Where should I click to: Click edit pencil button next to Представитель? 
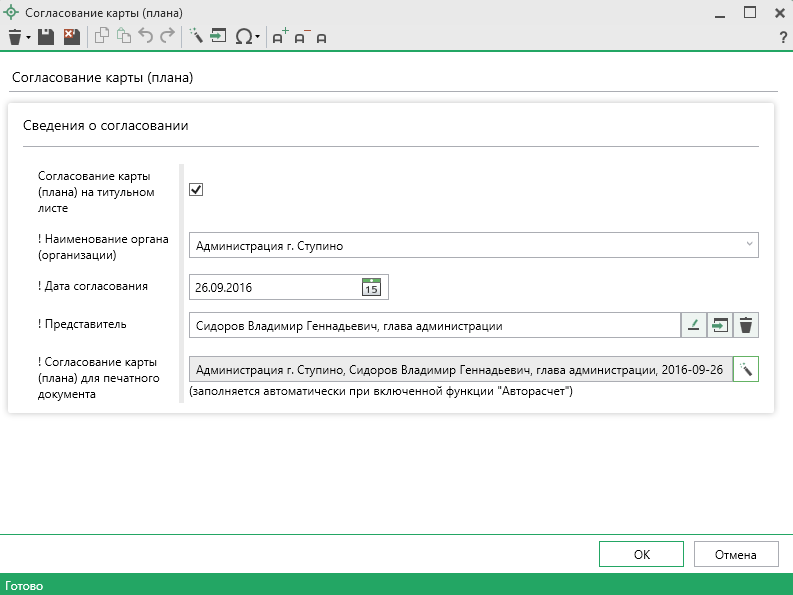pos(693,325)
